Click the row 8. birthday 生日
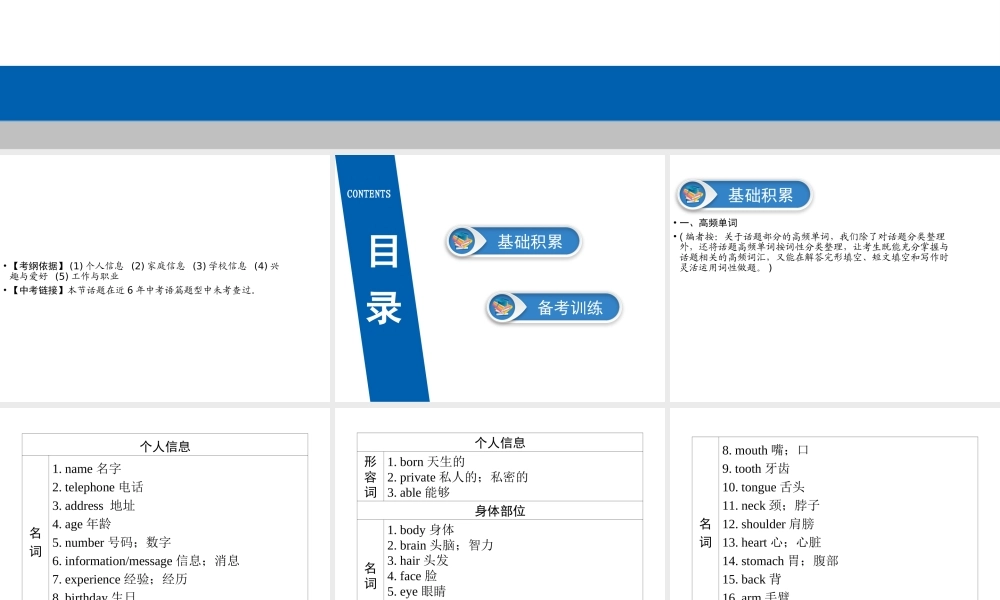This screenshot has width=1000, height=600. [94, 596]
